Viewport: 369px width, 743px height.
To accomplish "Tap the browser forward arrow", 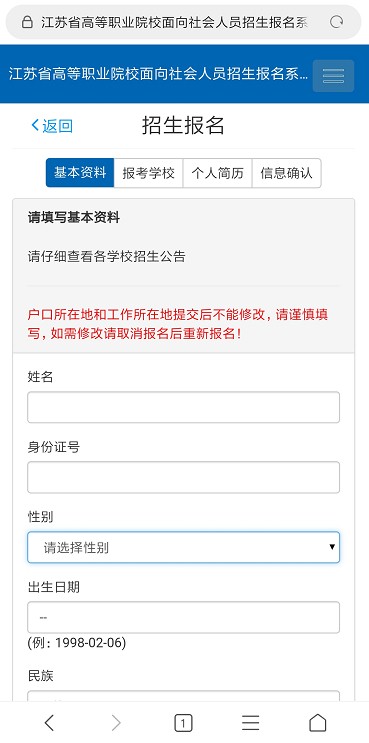I will point(116,723).
